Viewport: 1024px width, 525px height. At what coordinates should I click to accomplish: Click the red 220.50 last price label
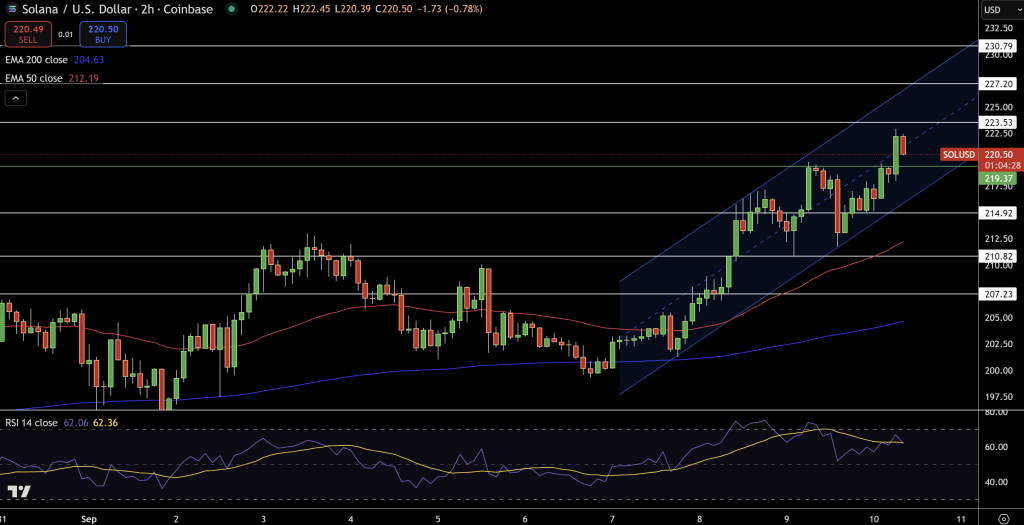tap(999, 155)
